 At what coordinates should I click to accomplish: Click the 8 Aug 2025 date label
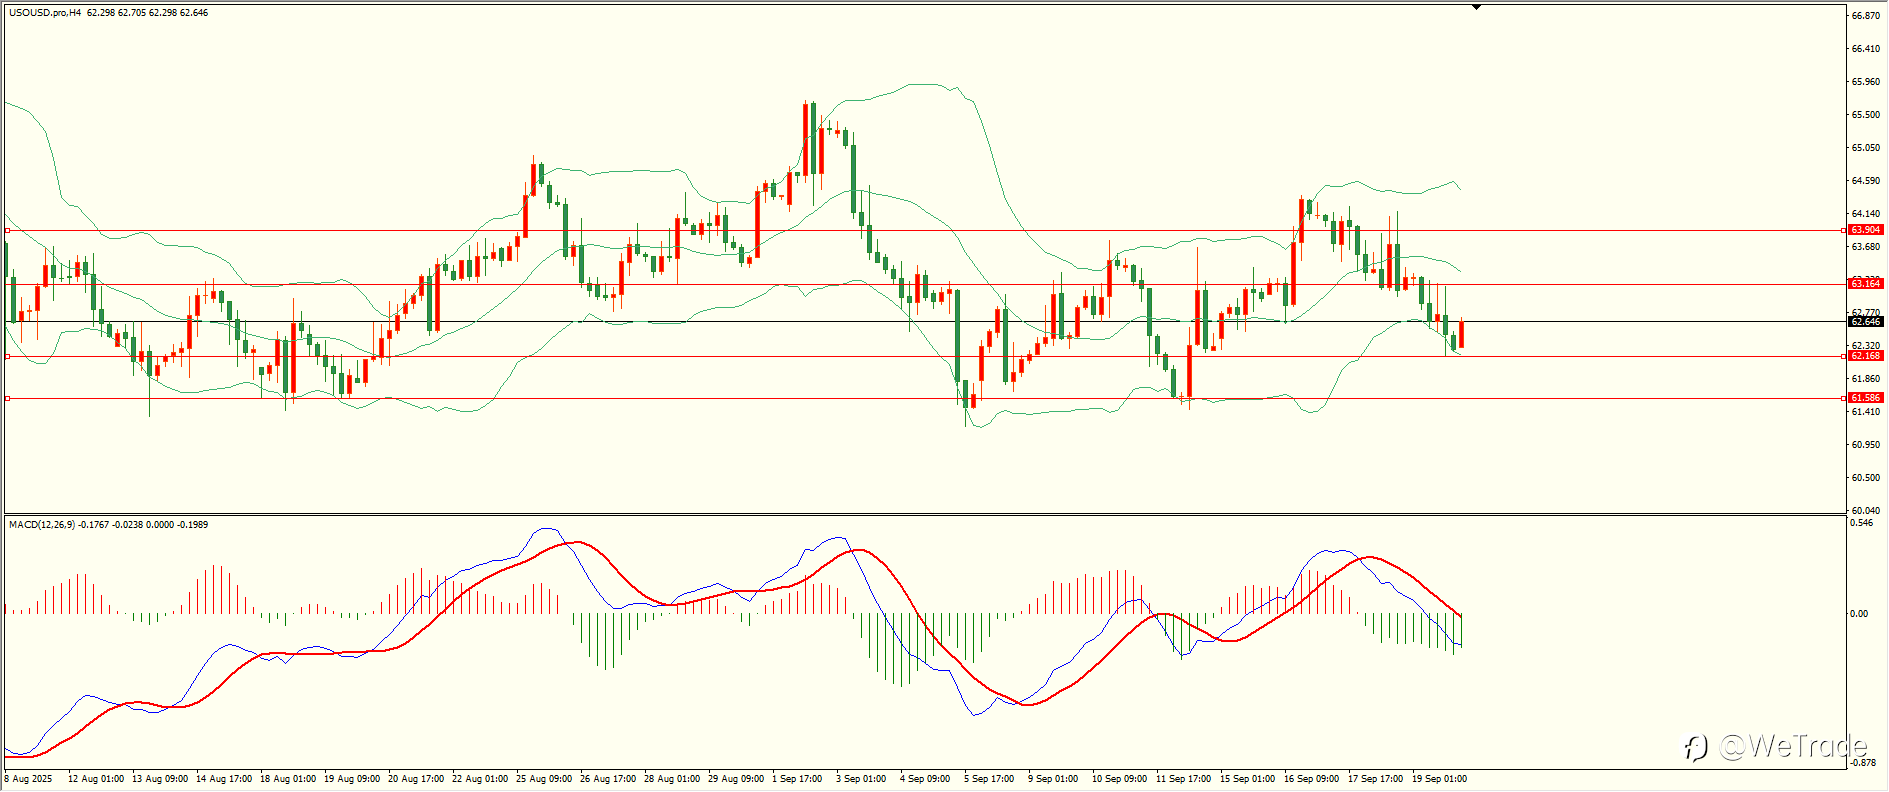28,778
